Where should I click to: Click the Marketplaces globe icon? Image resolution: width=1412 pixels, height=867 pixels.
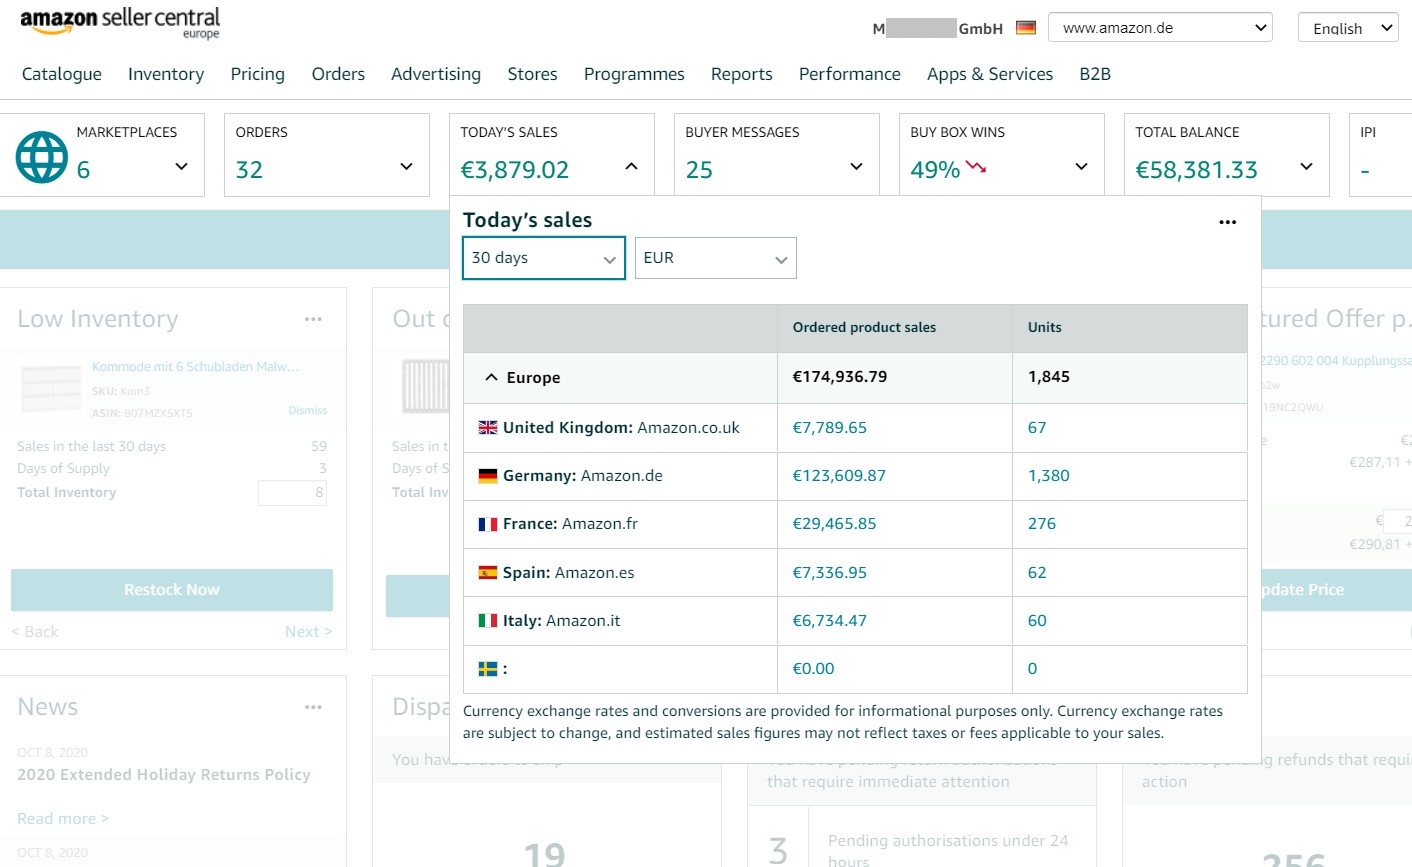coord(42,157)
